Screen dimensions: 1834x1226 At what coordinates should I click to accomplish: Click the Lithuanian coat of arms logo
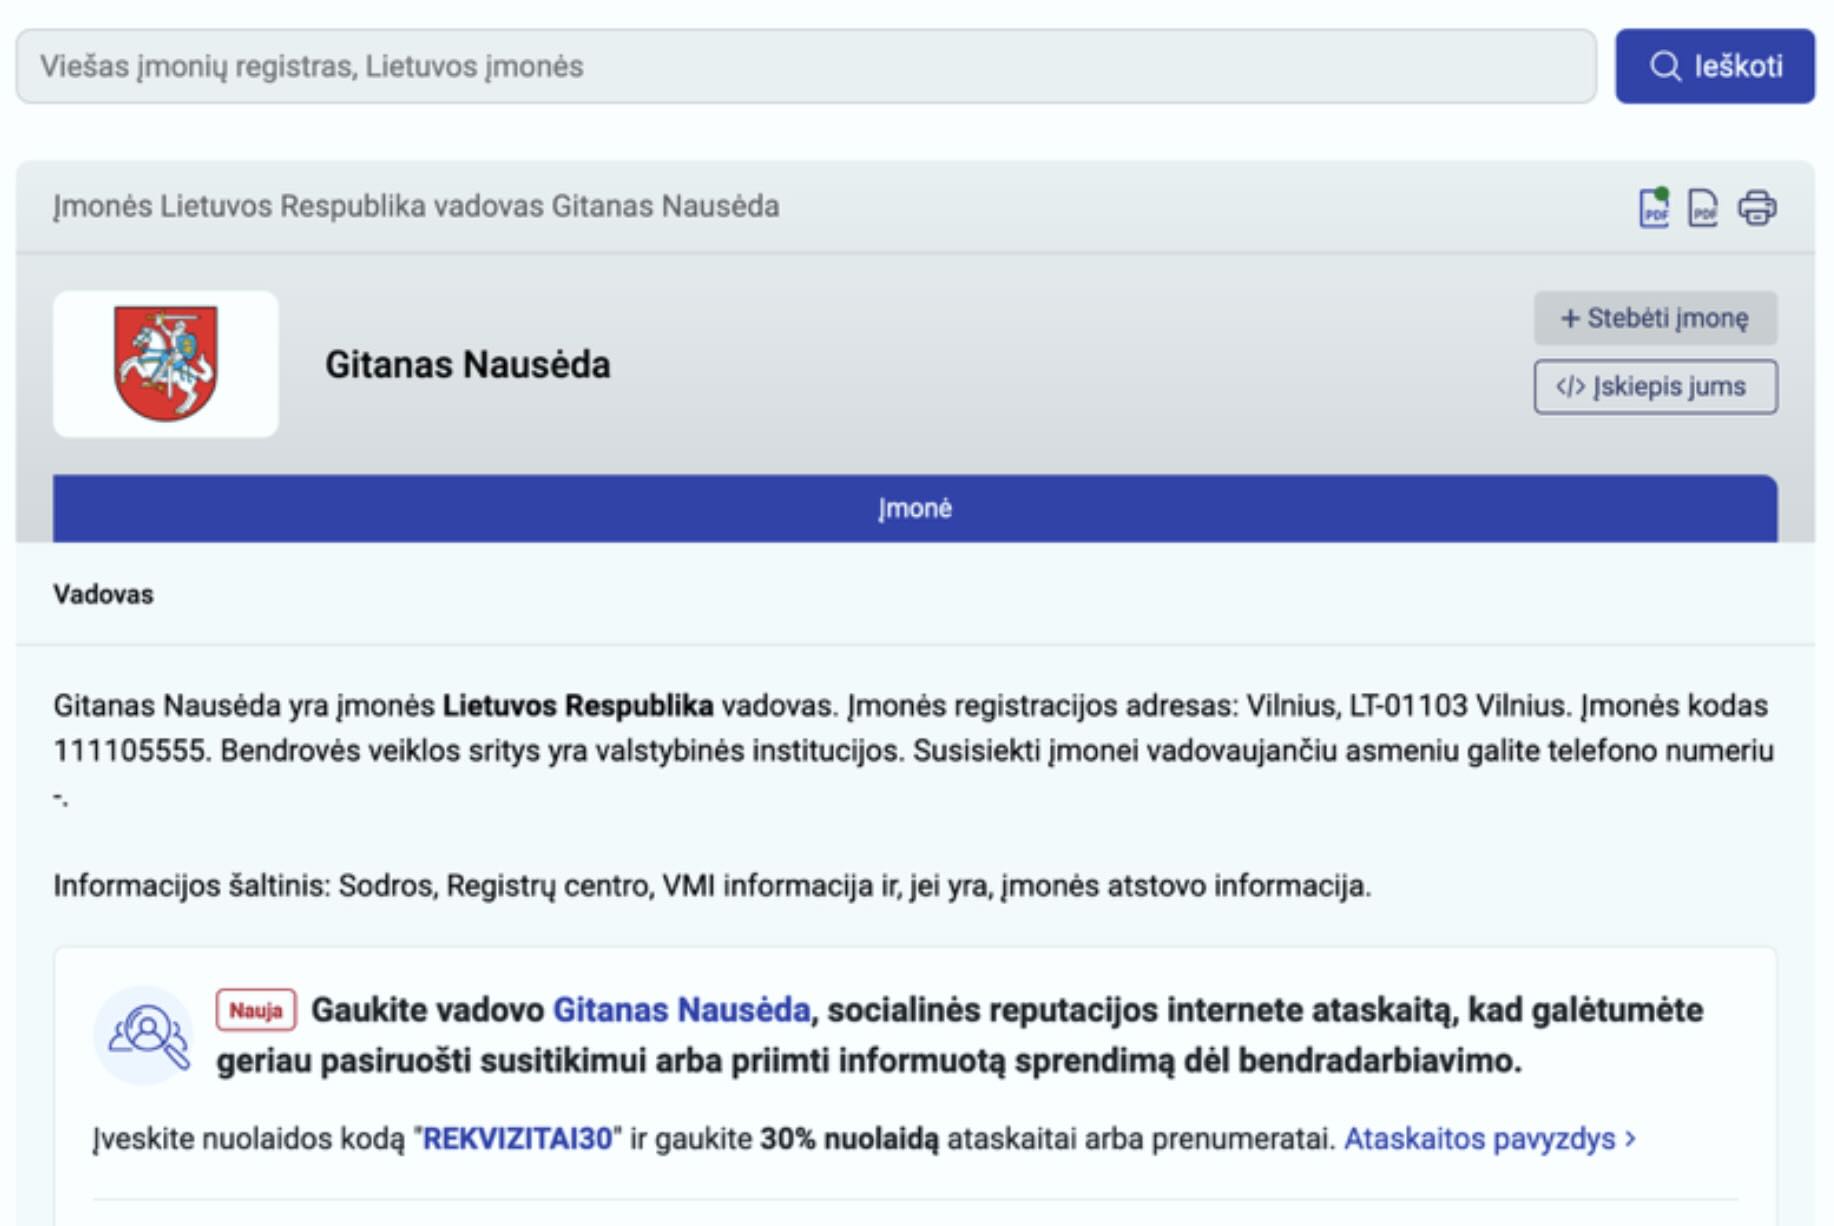click(165, 364)
